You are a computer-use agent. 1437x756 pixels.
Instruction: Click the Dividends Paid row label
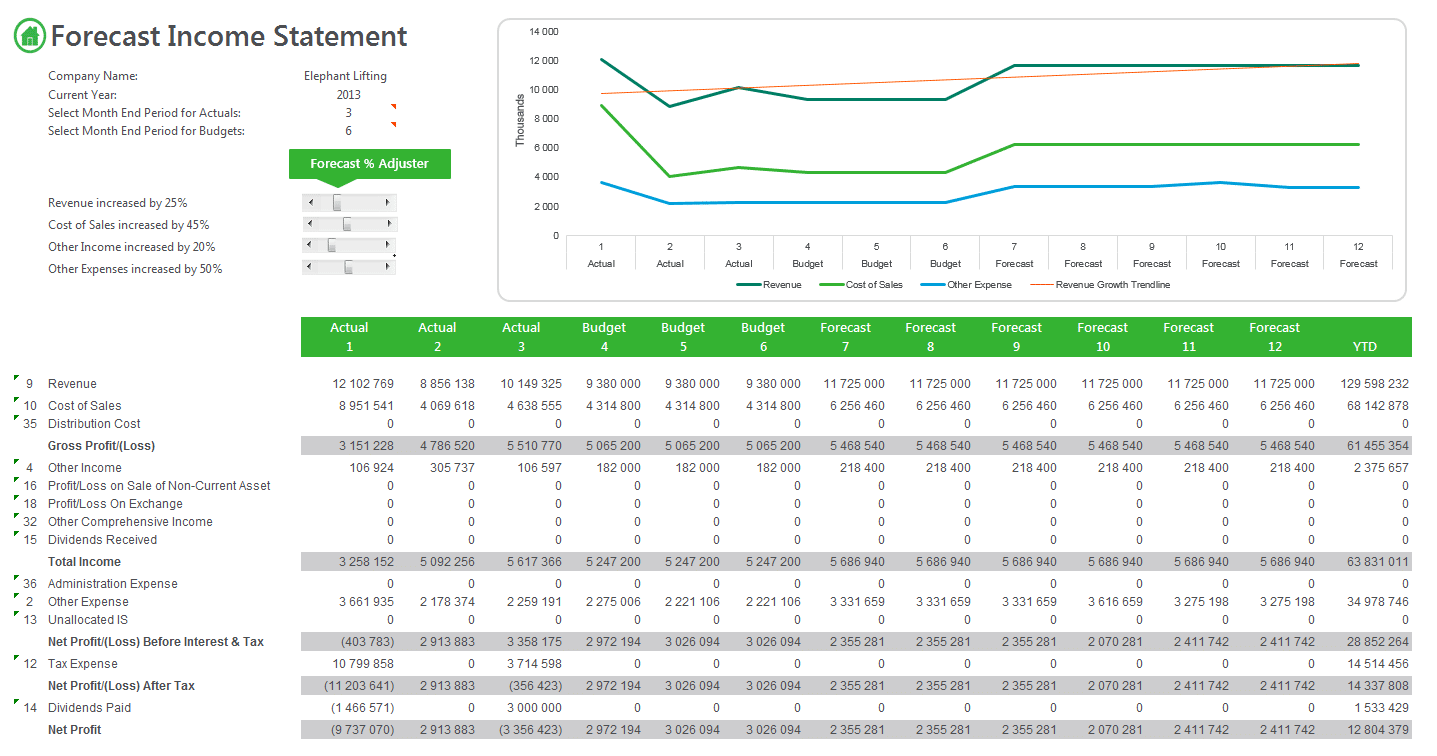[89, 708]
